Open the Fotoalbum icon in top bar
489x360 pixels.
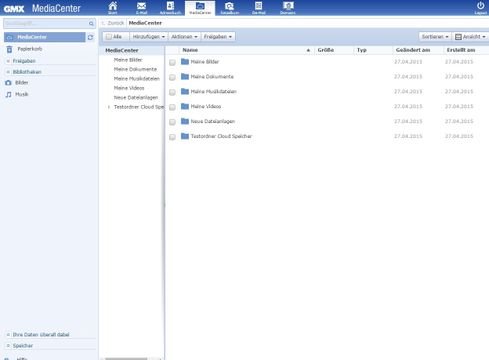point(229,6)
